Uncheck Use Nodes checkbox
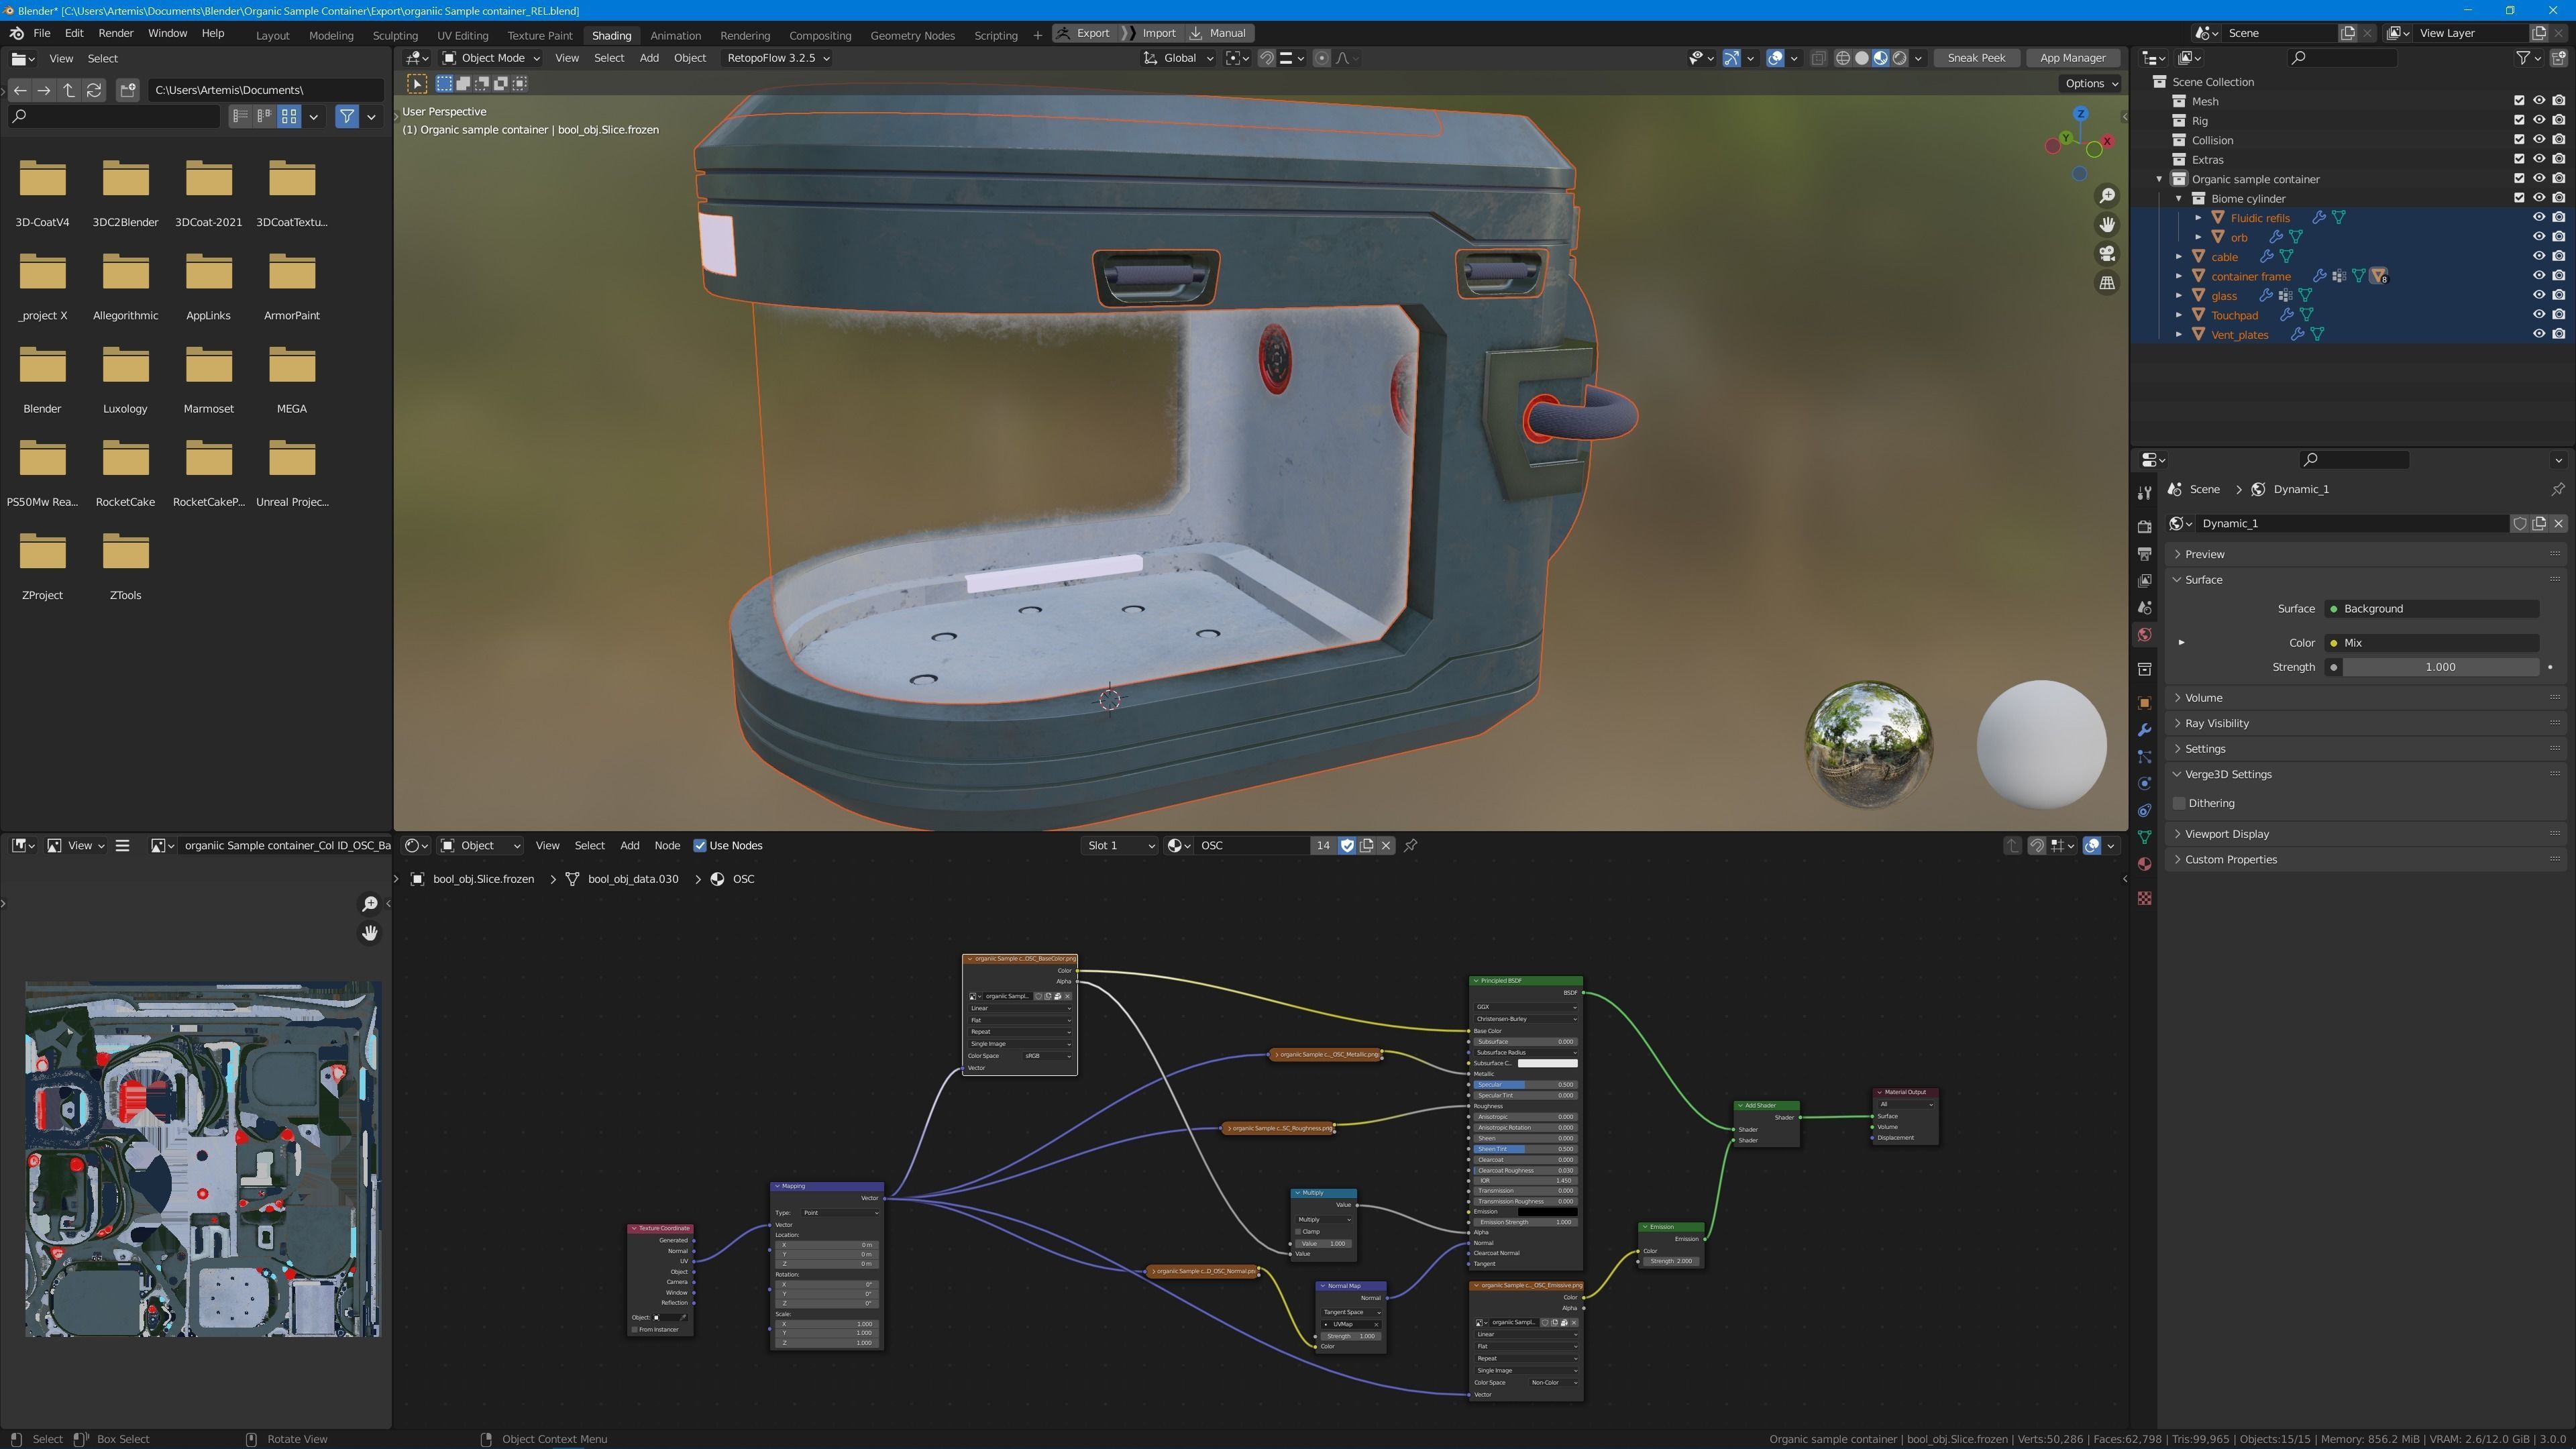The height and width of the screenshot is (1449, 2576). 700,846
